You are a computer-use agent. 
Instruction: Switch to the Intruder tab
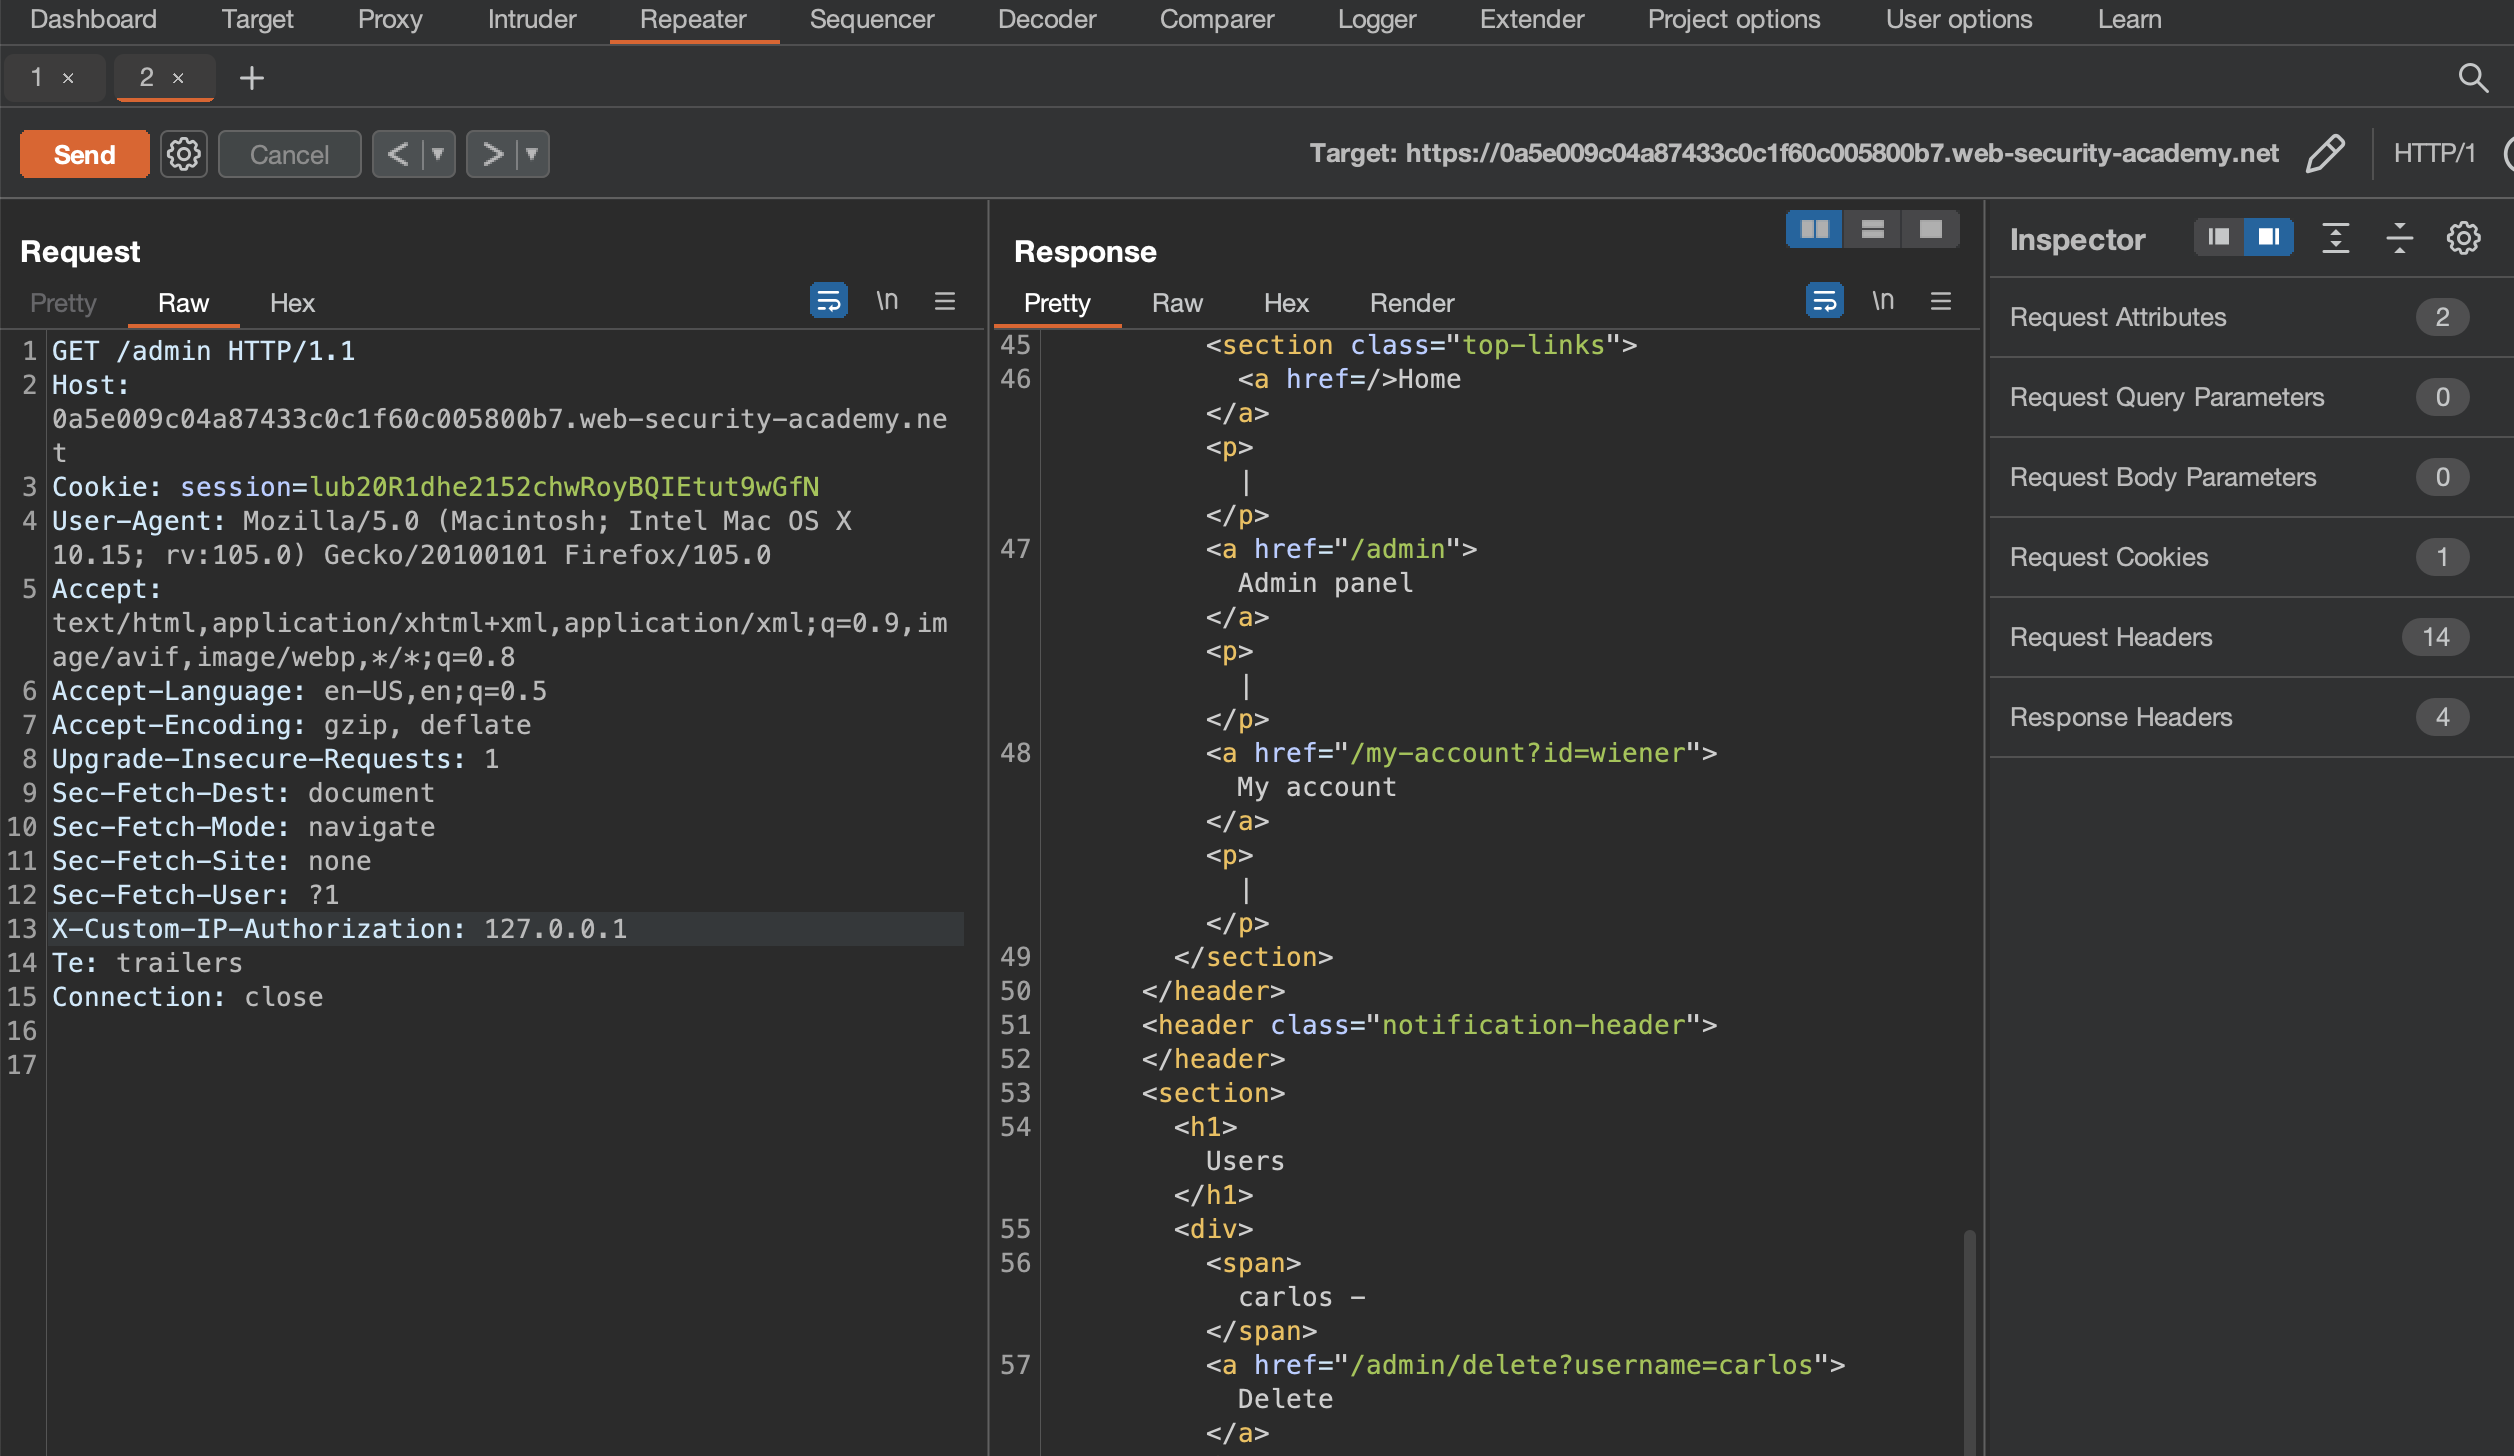point(531,19)
